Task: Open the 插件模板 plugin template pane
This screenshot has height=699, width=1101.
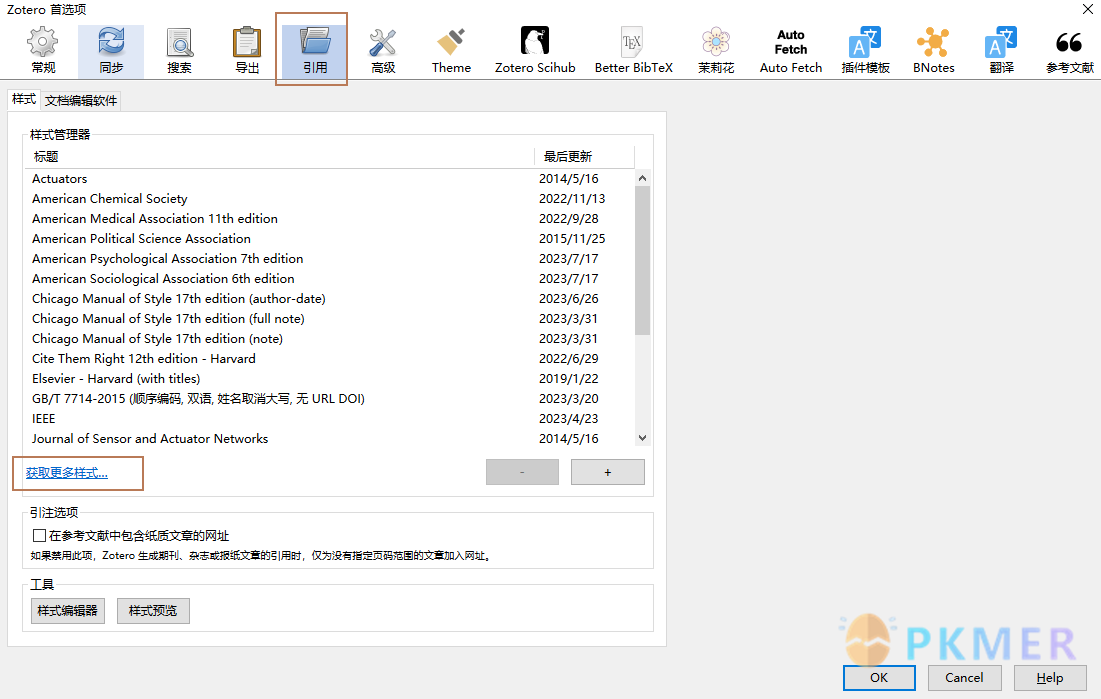Action: 865,51
